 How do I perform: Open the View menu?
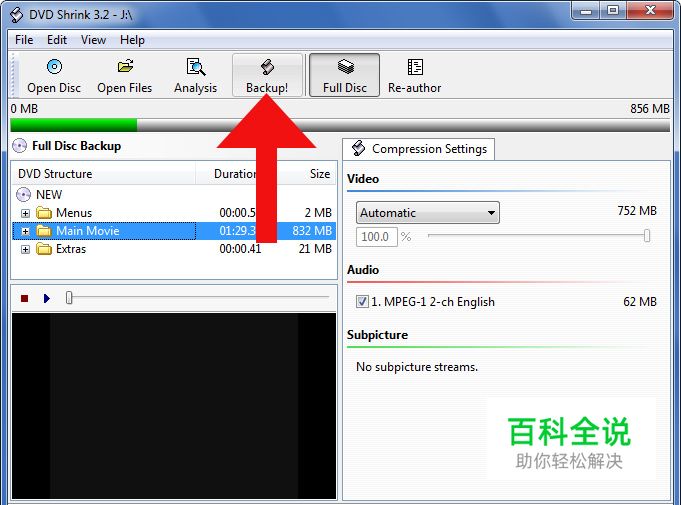[93, 40]
